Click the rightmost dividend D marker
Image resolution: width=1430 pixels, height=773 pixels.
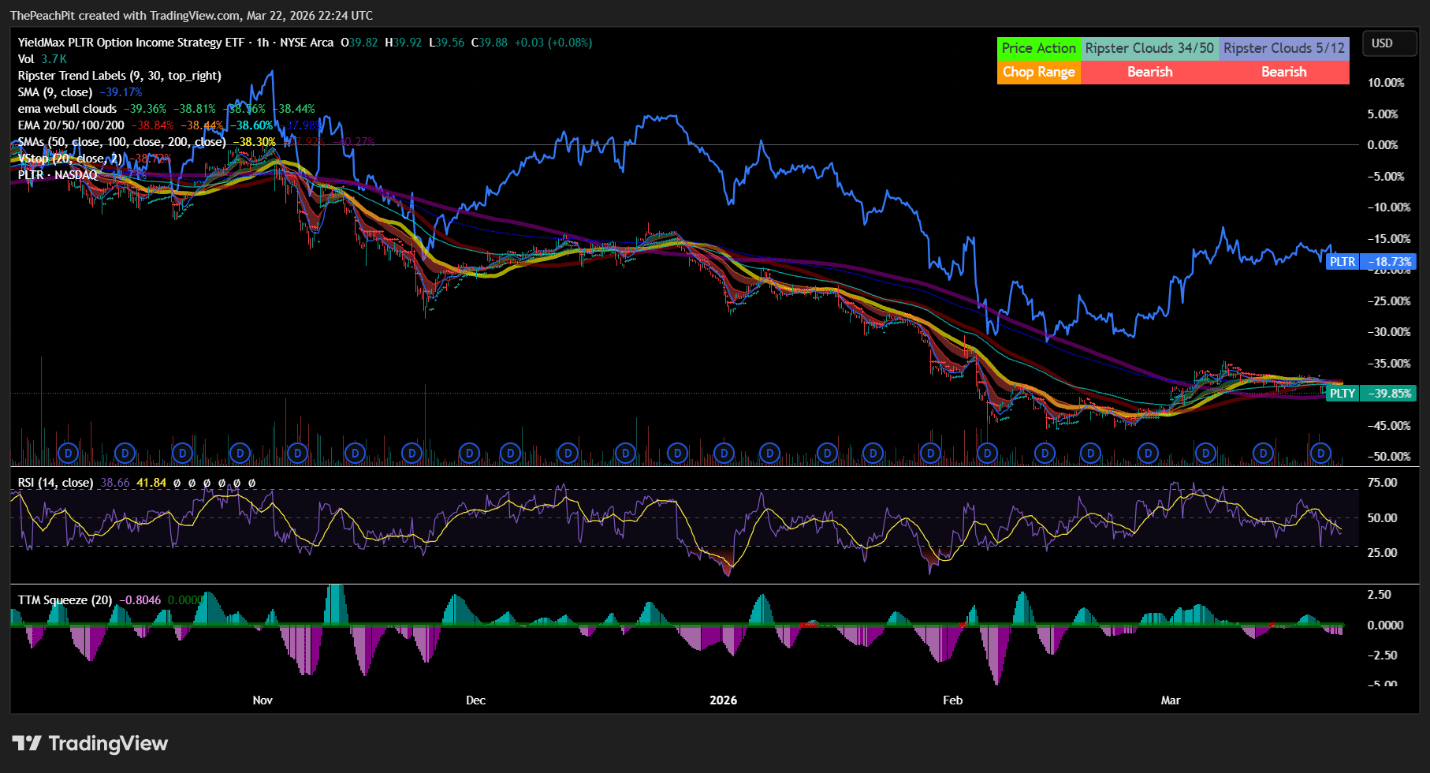click(x=1319, y=454)
